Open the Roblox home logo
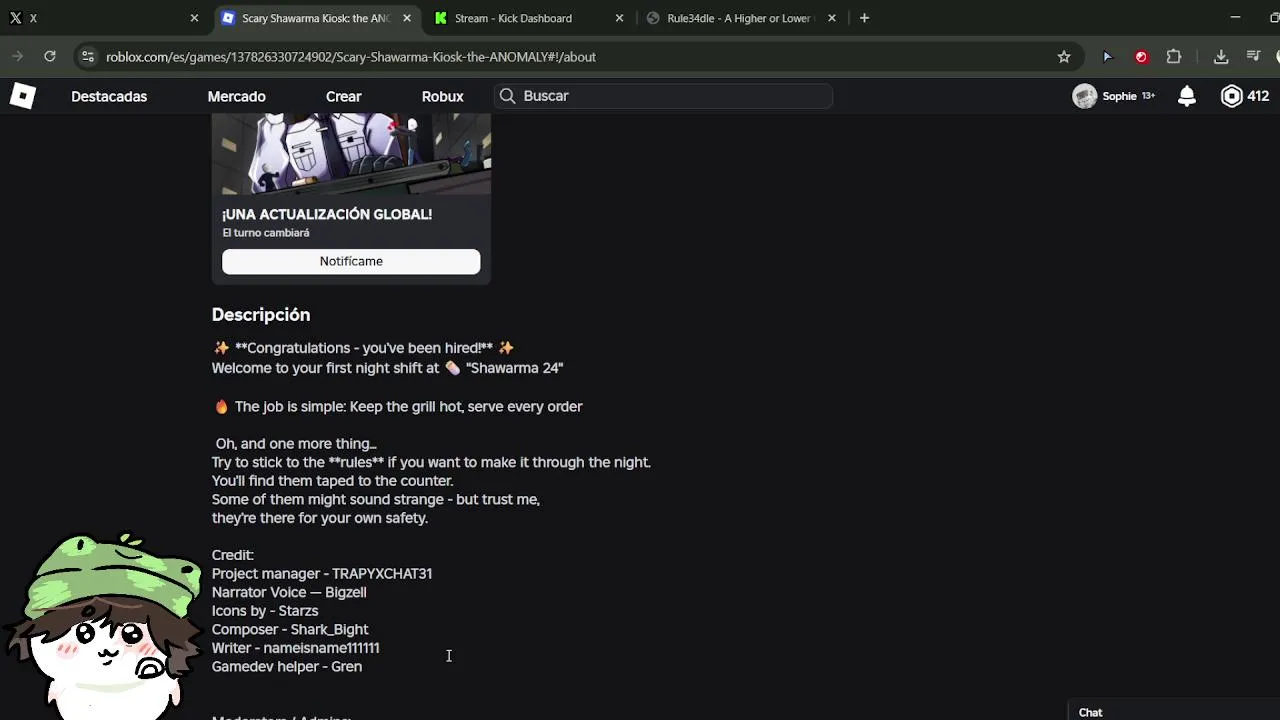This screenshot has width=1280, height=720. [22, 96]
